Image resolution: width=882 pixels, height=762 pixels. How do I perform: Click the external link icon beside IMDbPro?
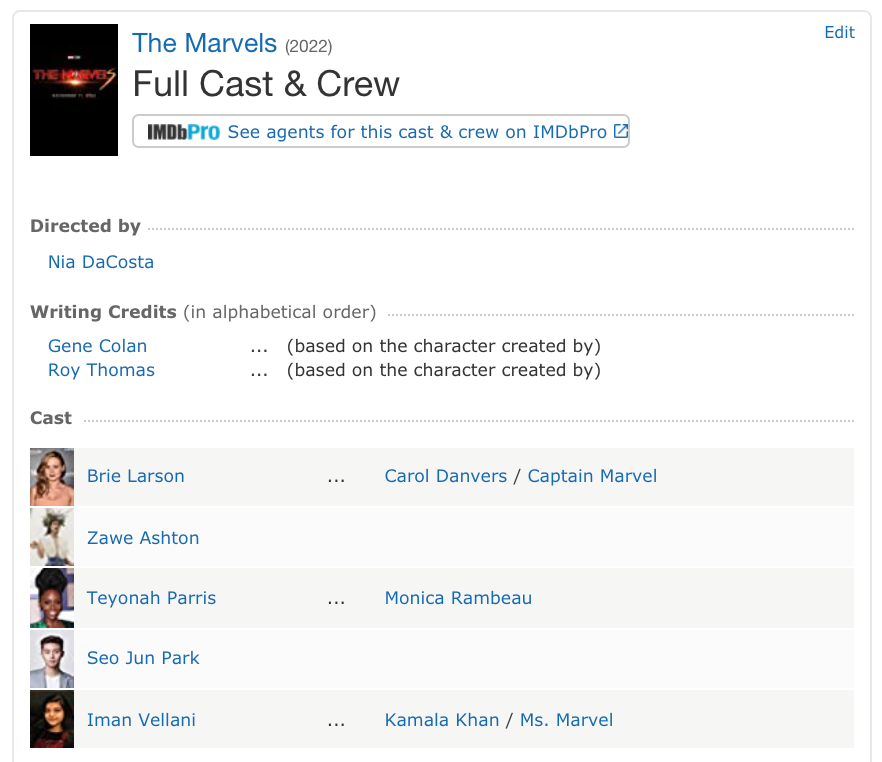pyautogui.click(x=620, y=131)
